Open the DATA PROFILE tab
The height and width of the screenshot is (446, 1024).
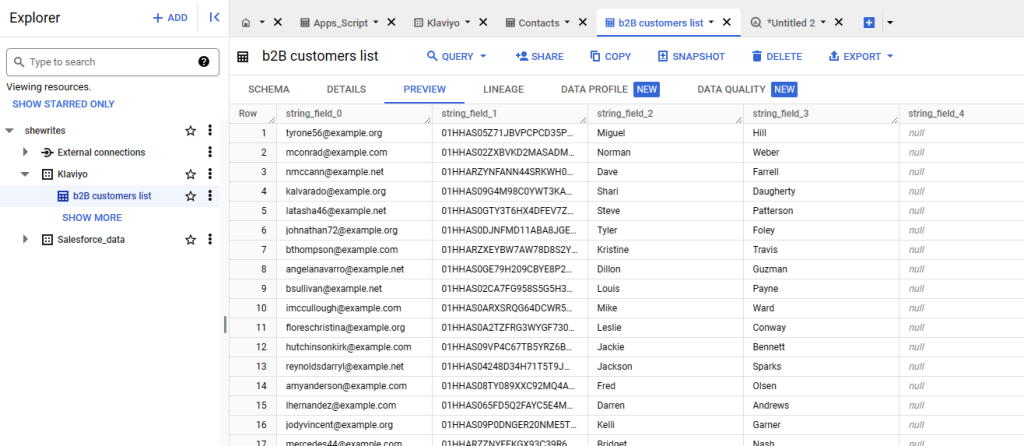[x=610, y=89]
